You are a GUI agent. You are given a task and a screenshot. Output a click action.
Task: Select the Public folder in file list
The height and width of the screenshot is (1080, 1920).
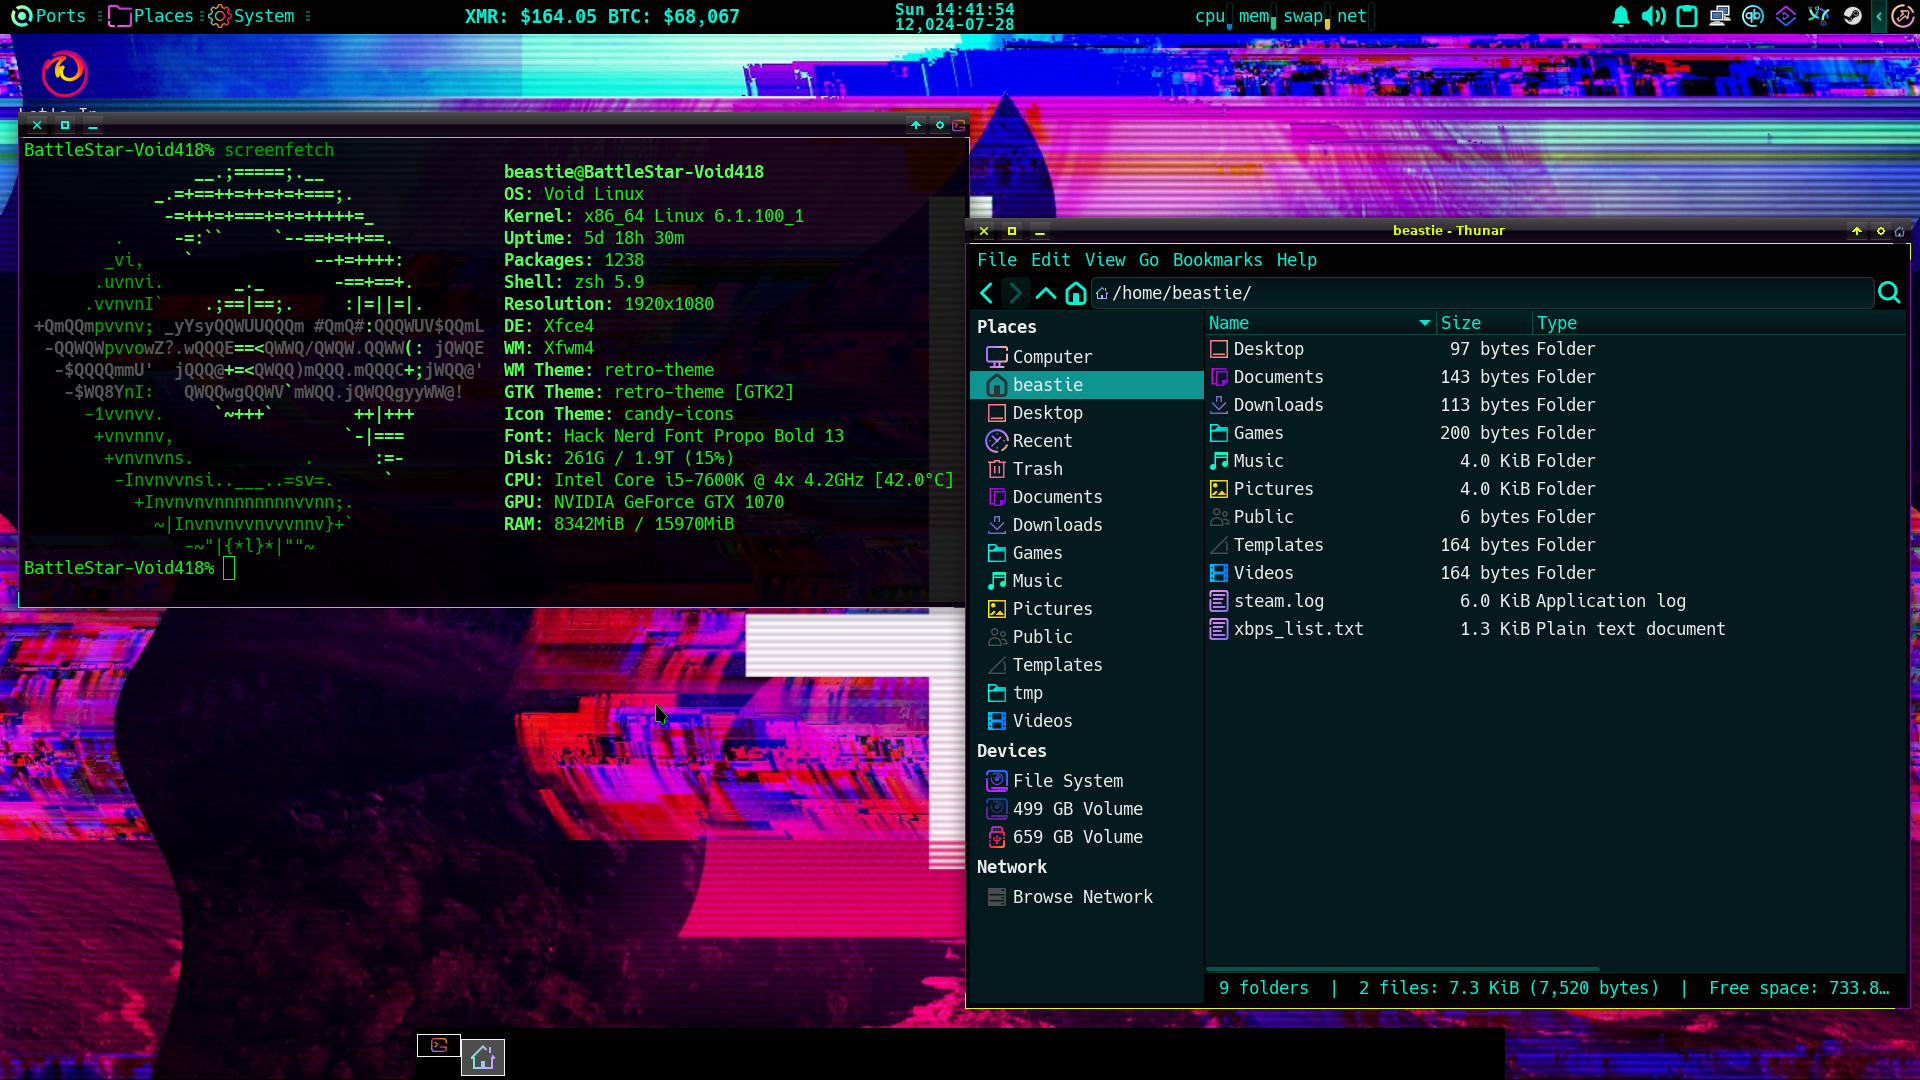pos(1555,517)
